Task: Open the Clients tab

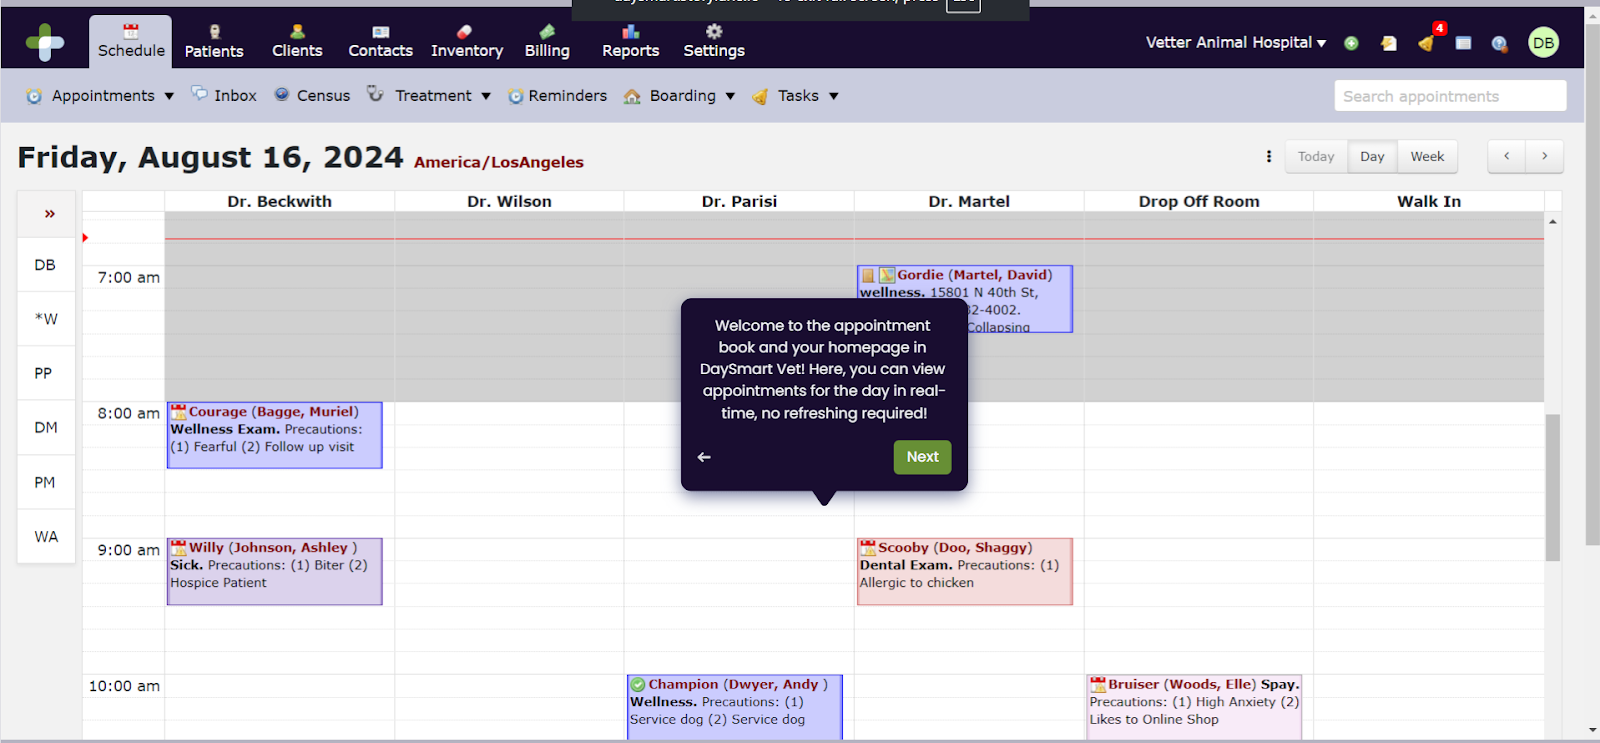Action: [297, 41]
